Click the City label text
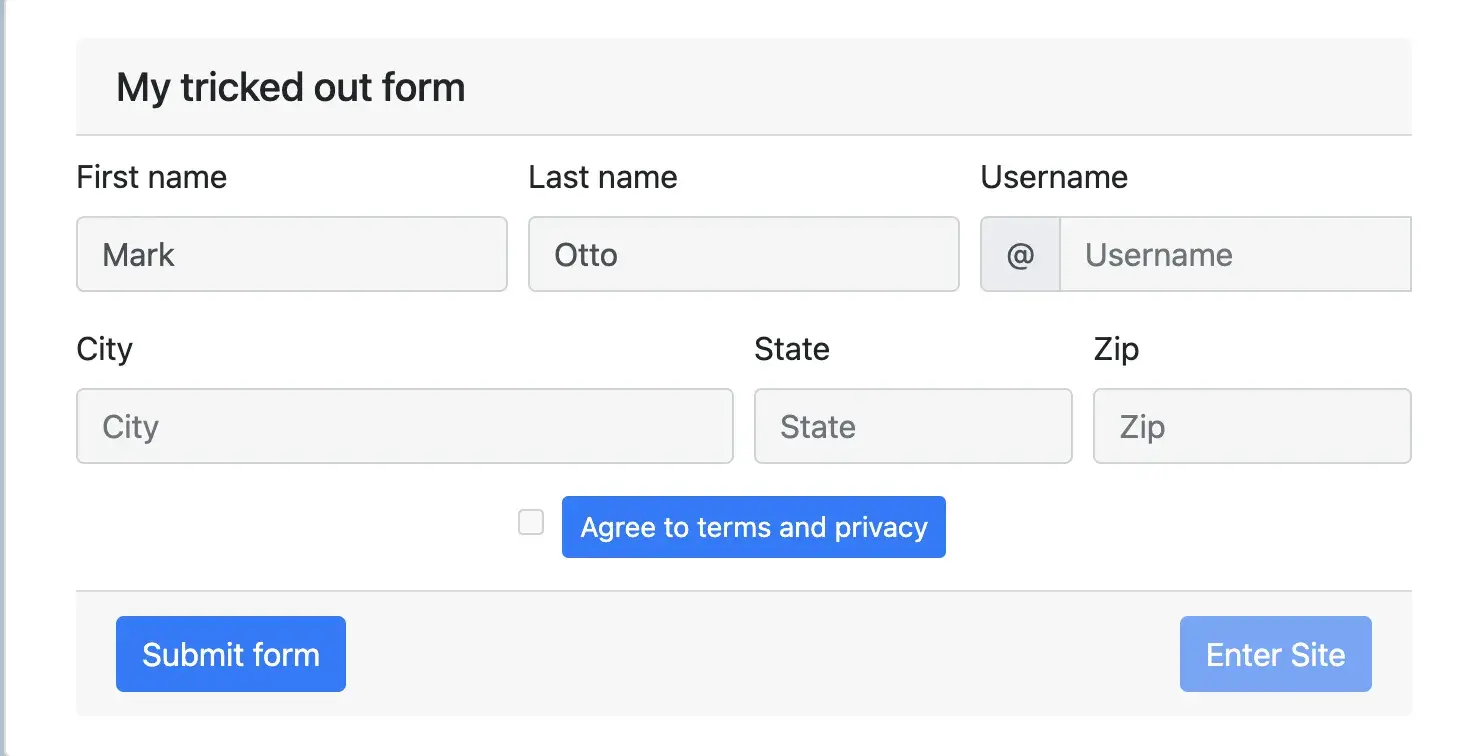The width and height of the screenshot is (1472, 756). tap(105, 350)
